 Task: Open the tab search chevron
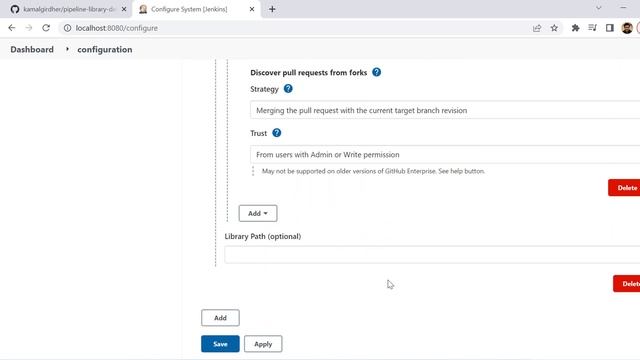pos(598,8)
